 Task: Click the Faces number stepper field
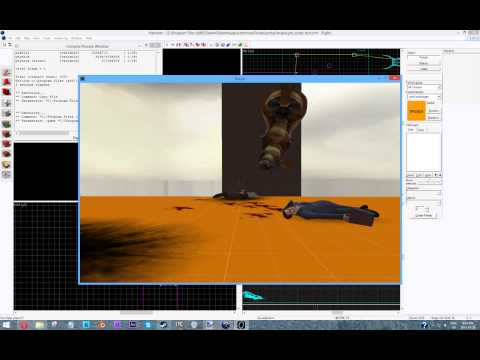(421, 210)
